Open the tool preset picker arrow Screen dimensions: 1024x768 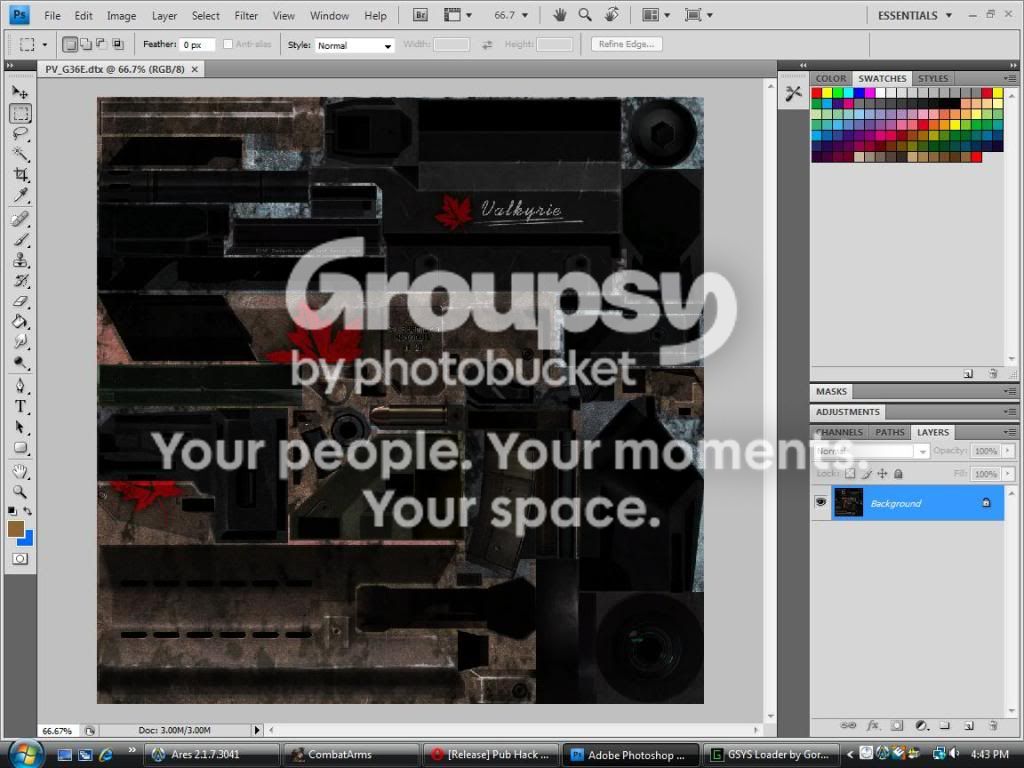coord(44,44)
